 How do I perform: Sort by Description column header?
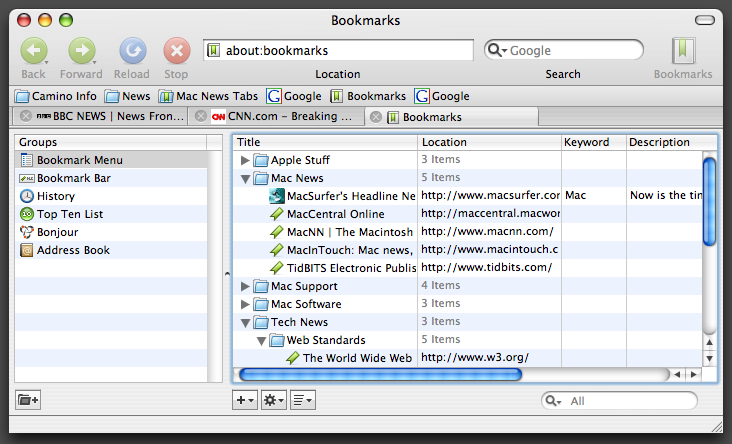click(671, 142)
